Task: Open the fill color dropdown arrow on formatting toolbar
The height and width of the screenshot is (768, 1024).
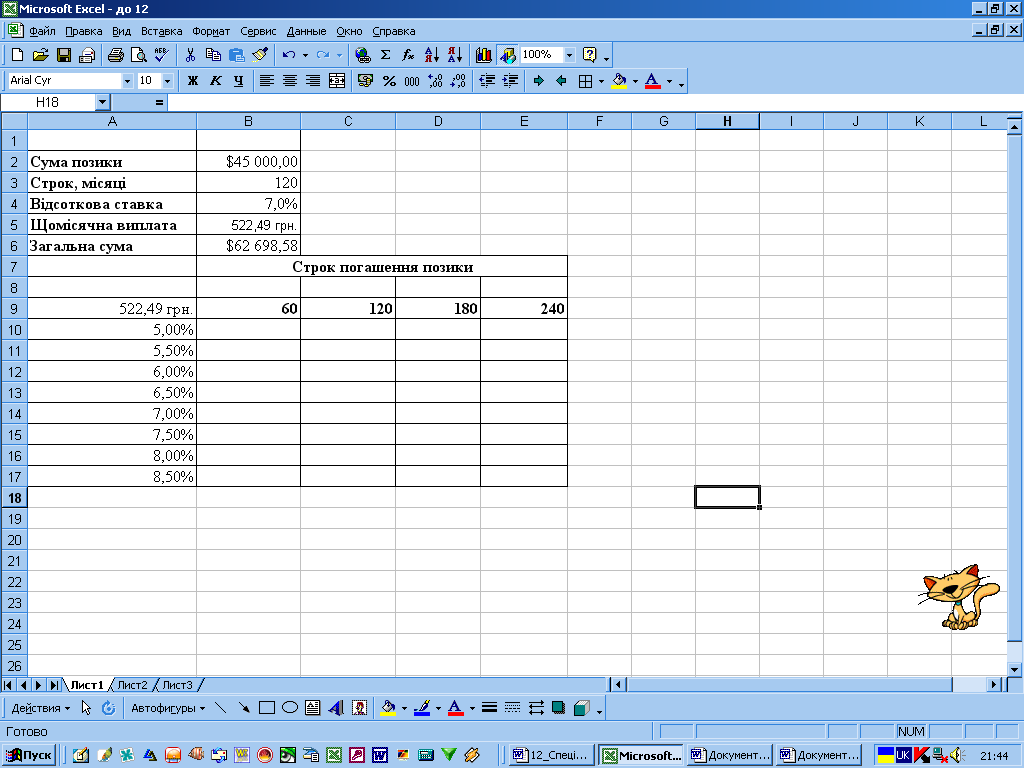Action: point(635,82)
